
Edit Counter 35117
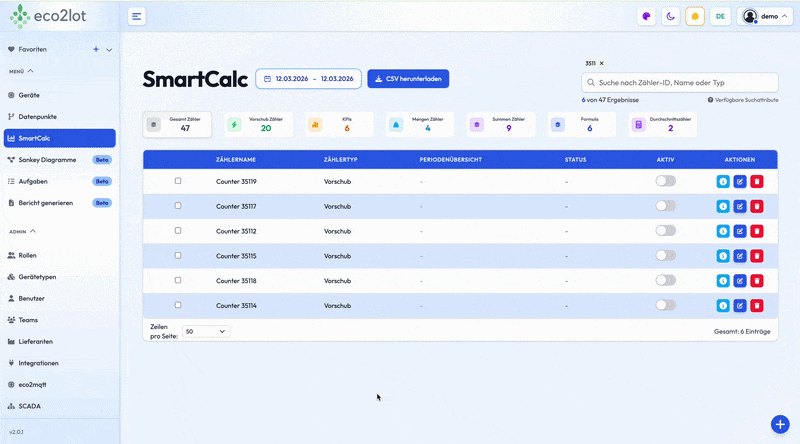(x=740, y=206)
